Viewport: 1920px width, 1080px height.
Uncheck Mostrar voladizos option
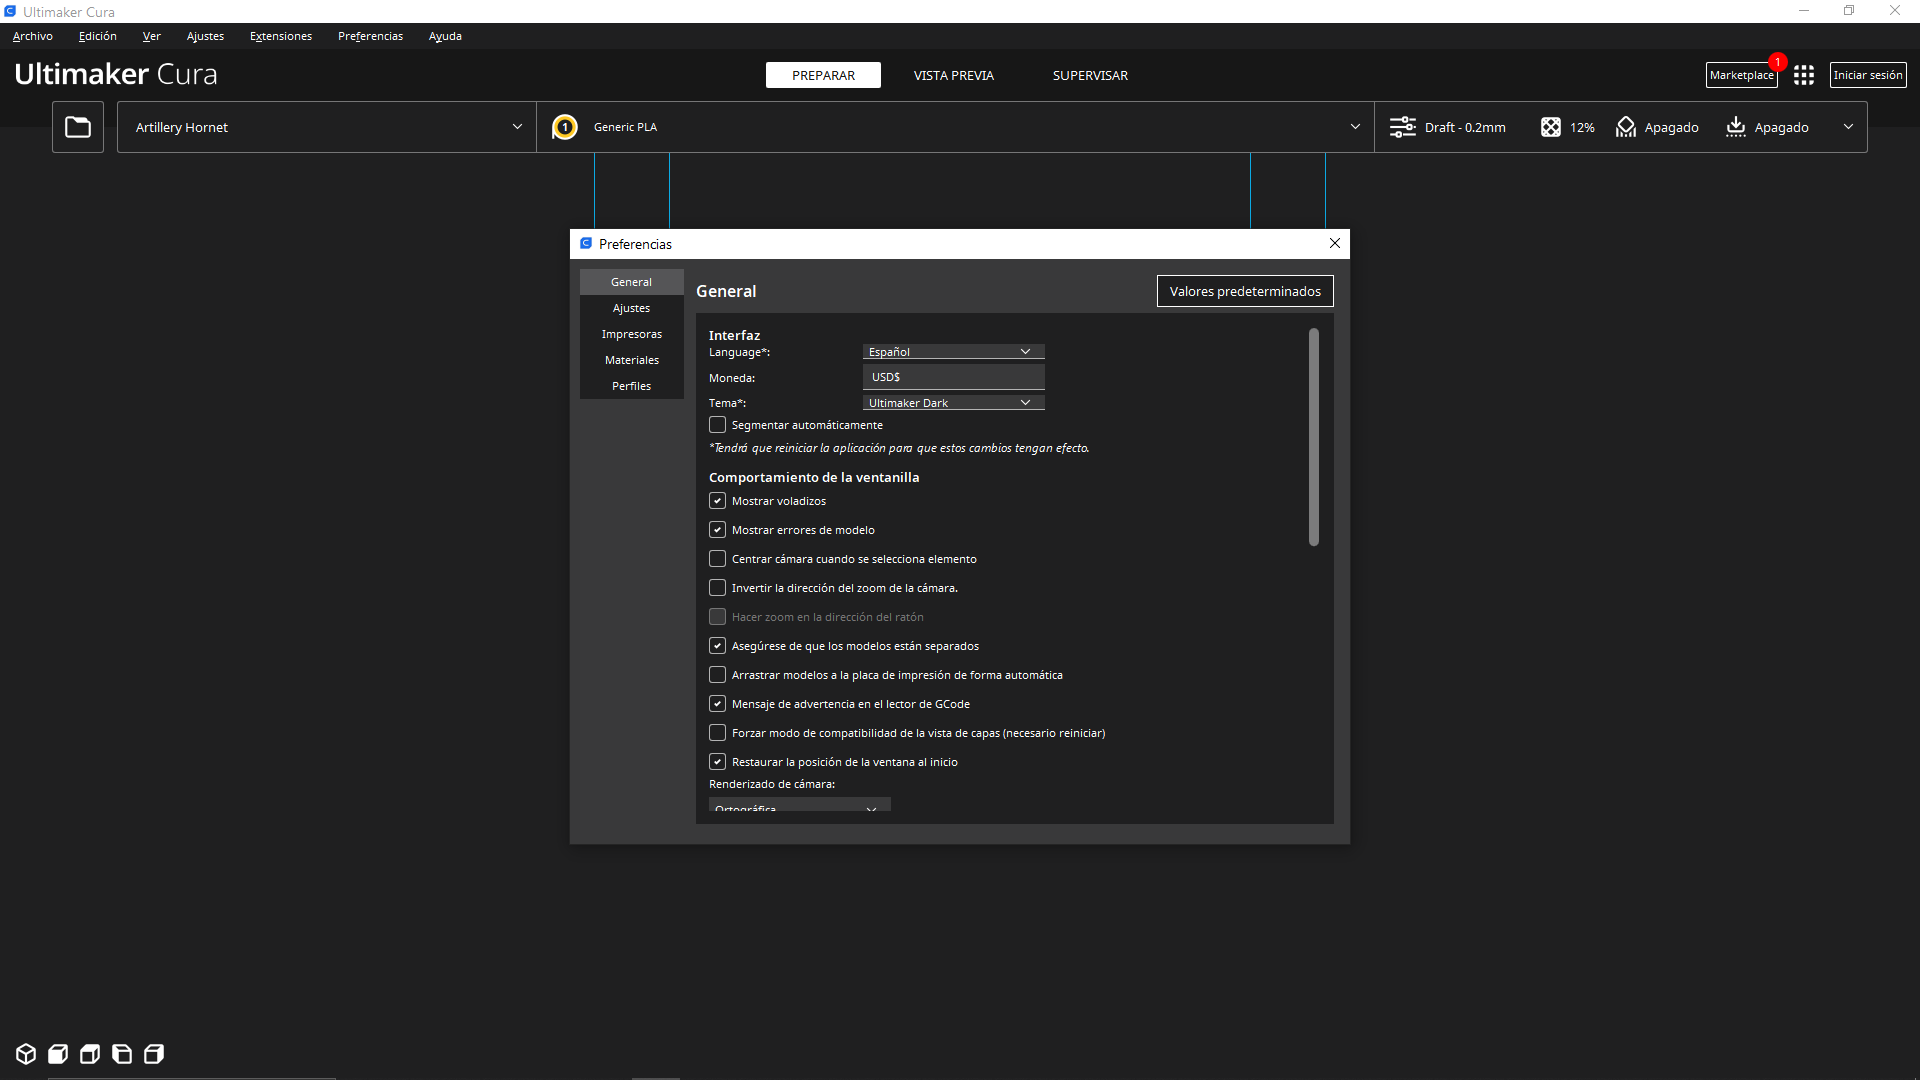[717, 501]
